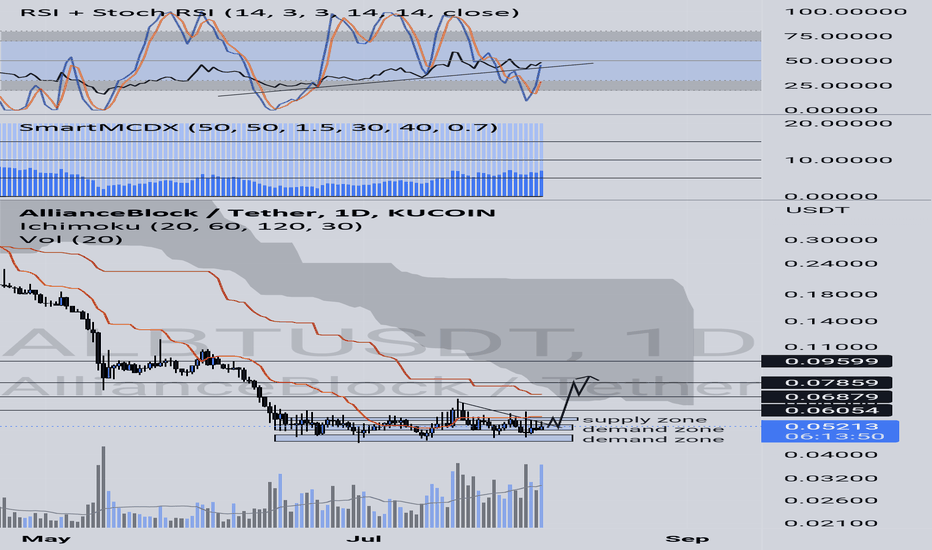
Task: Click the Jul label on time axis
Action: click(x=363, y=539)
